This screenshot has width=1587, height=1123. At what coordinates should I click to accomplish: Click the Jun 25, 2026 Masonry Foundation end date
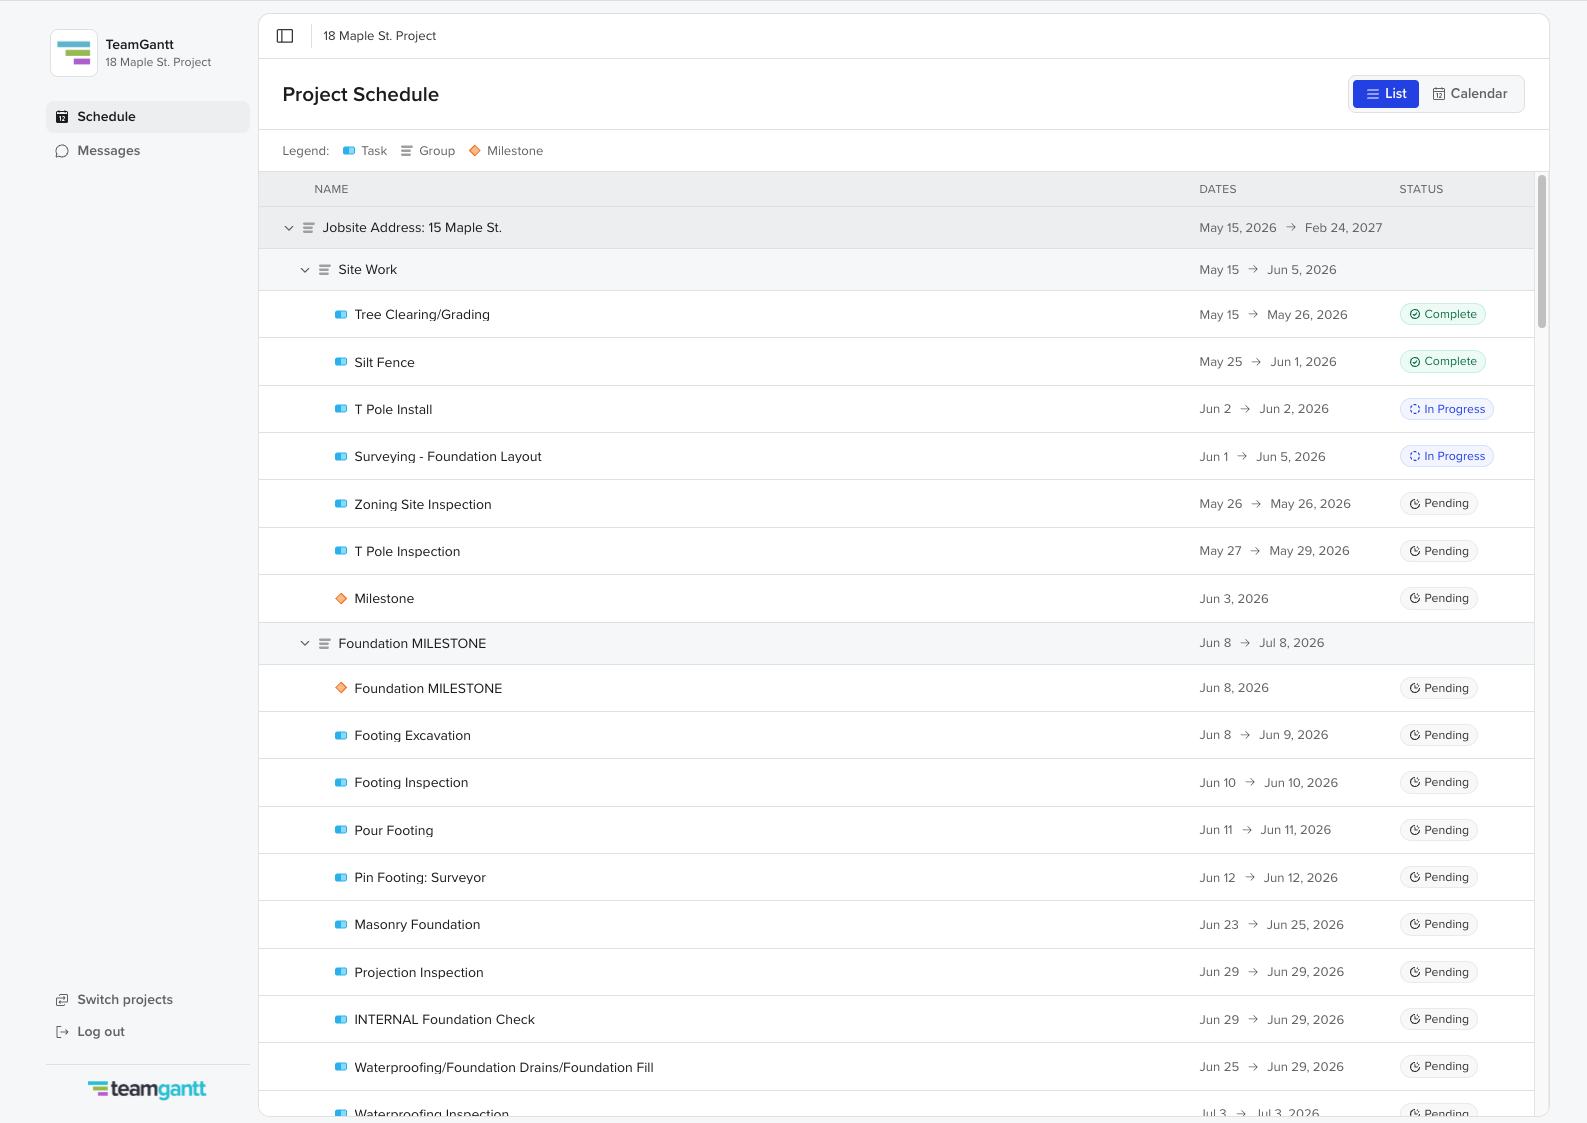click(1305, 925)
